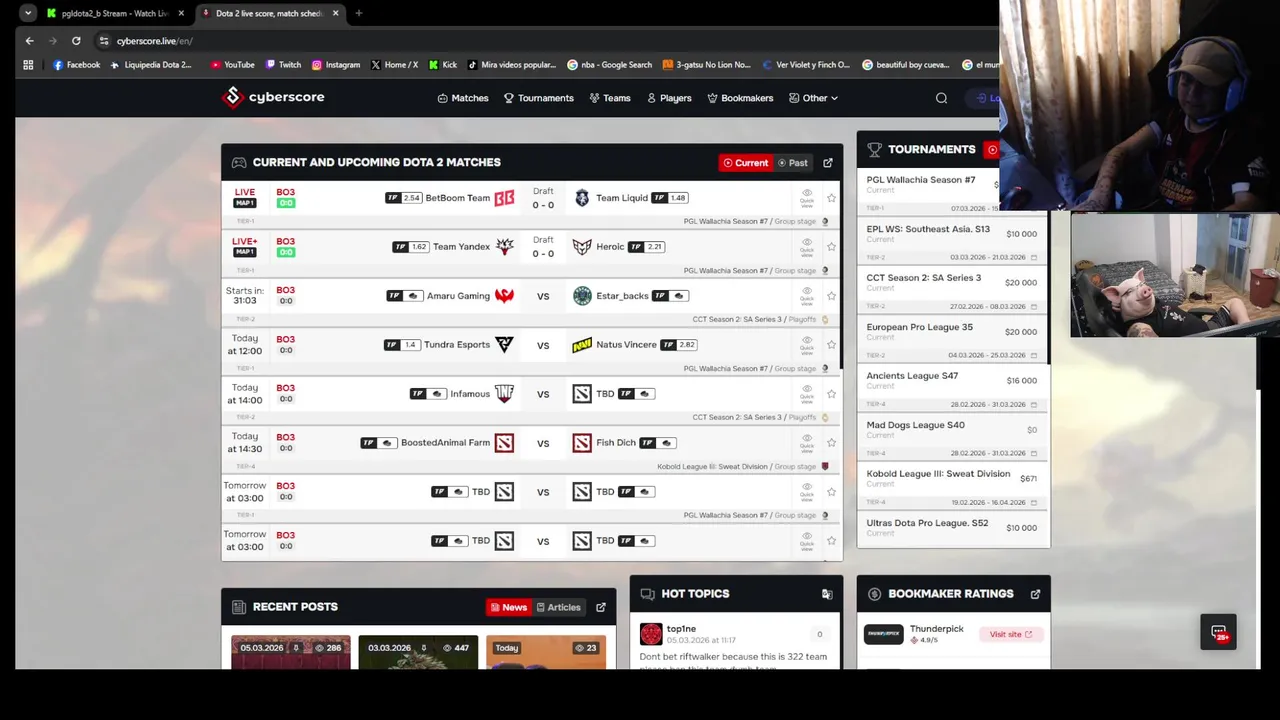The image size is (1280, 720).
Task: Switch Recent Posts to Articles
Action: point(558,607)
